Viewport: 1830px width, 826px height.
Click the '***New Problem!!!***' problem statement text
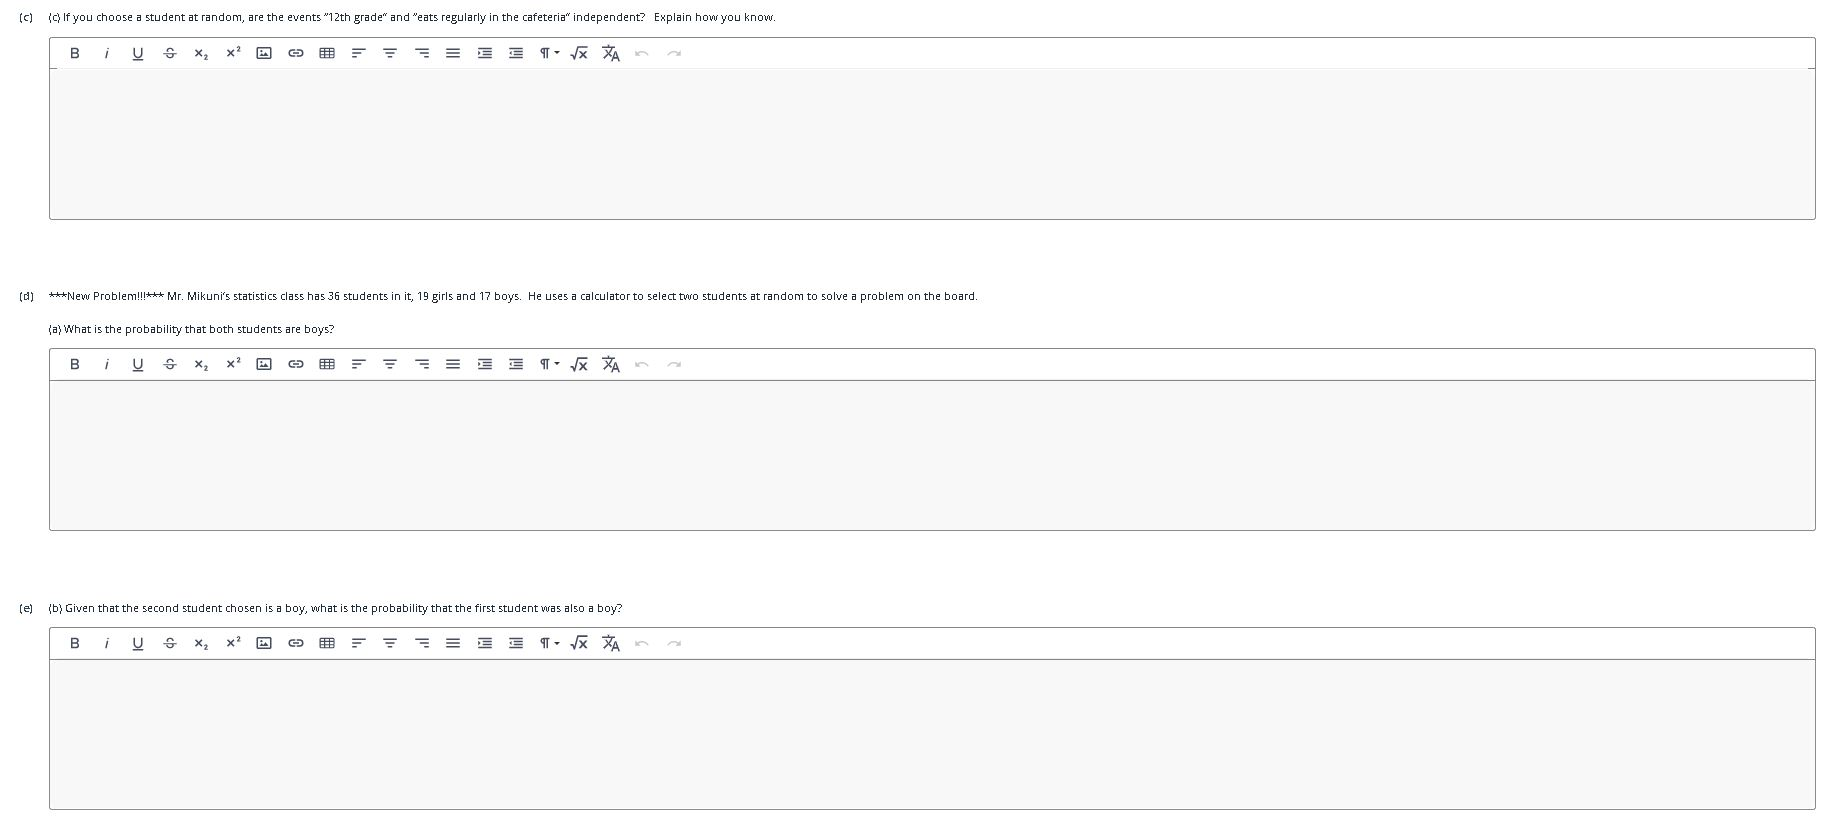(x=513, y=296)
